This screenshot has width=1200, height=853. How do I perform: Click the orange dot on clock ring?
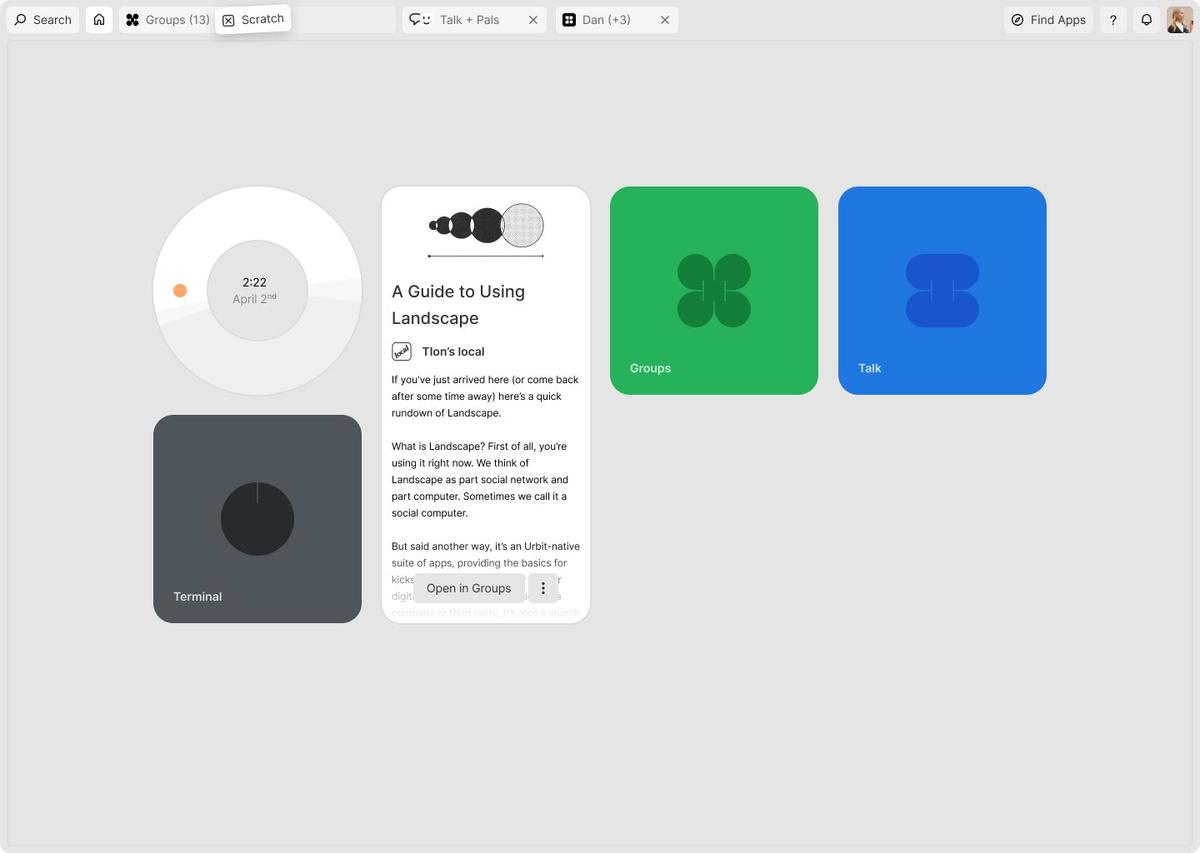tap(180, 291)
